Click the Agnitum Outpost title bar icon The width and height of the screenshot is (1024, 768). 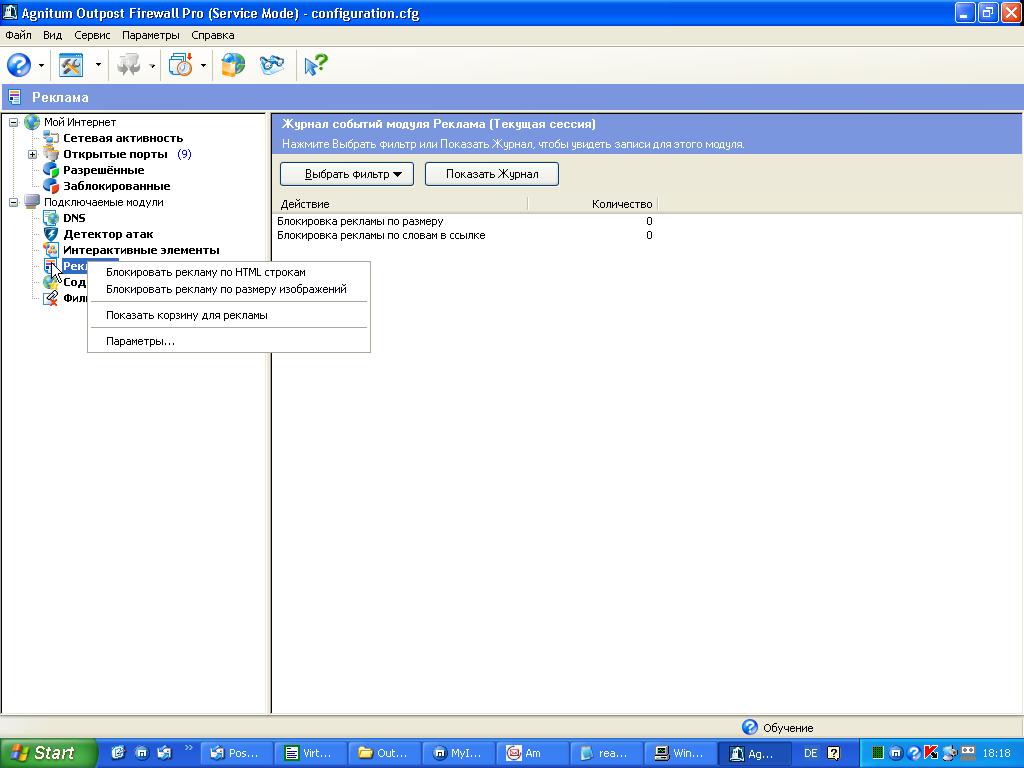pos(10,12)
